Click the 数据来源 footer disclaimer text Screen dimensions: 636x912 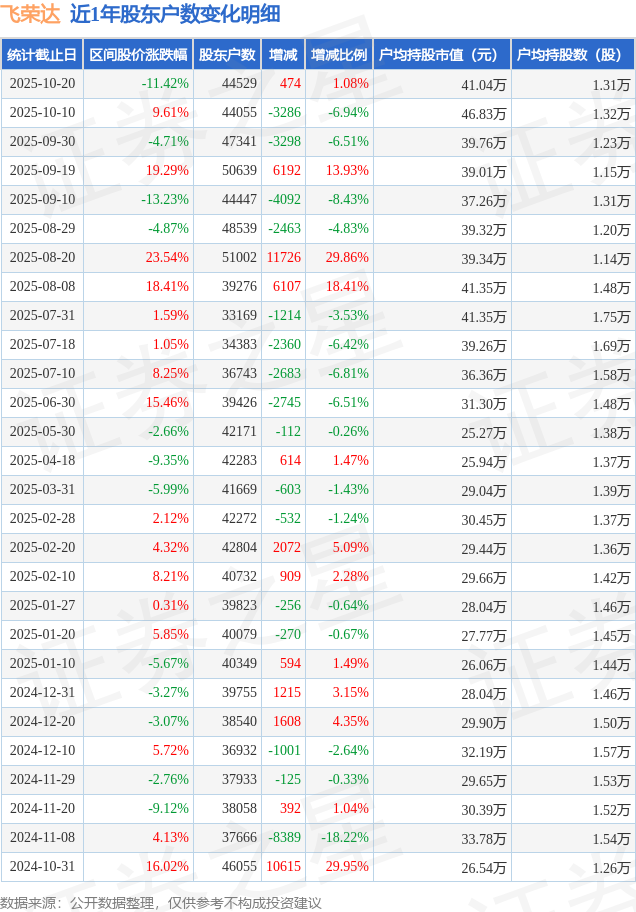tap(161, 902)
